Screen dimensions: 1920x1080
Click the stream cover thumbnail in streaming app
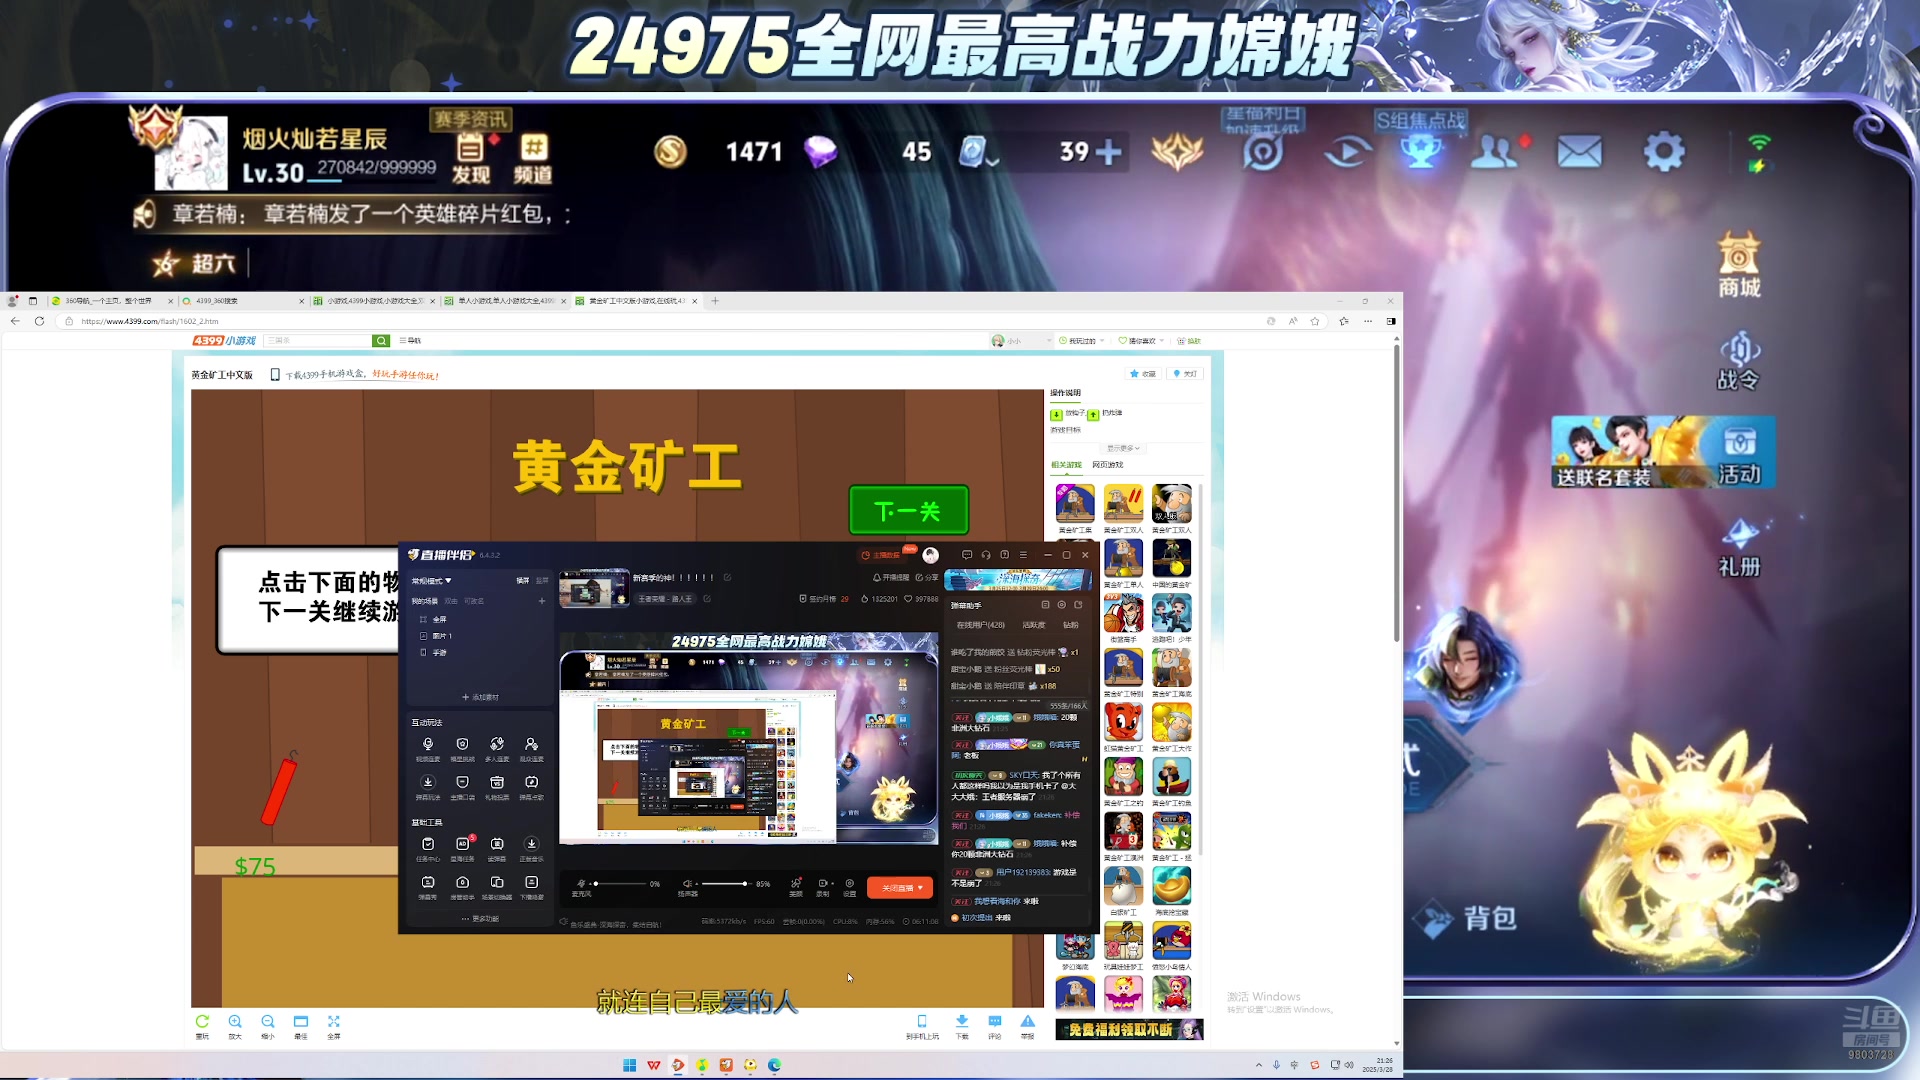(x=593, y=589)
